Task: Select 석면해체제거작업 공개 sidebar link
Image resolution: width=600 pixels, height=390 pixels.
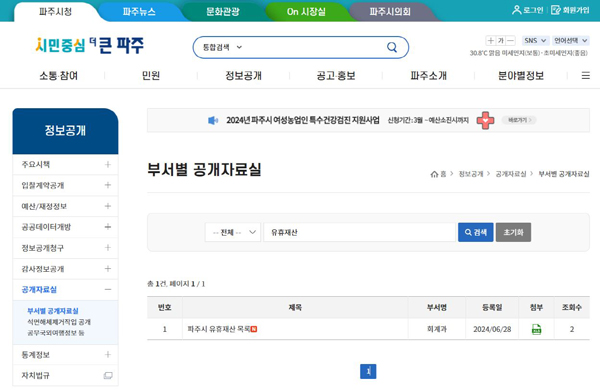Action: (x=59, y=322)
